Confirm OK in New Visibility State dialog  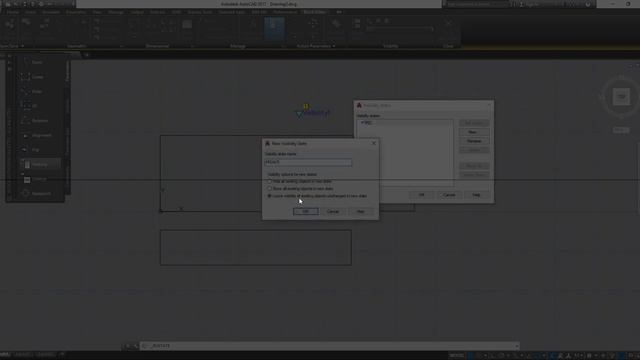[305, 211]
